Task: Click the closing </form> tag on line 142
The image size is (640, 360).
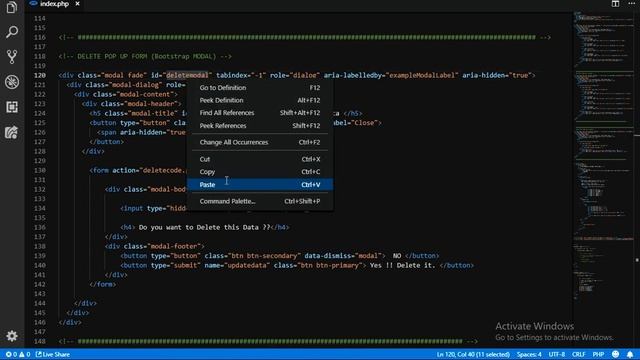Action: point(103,284)
